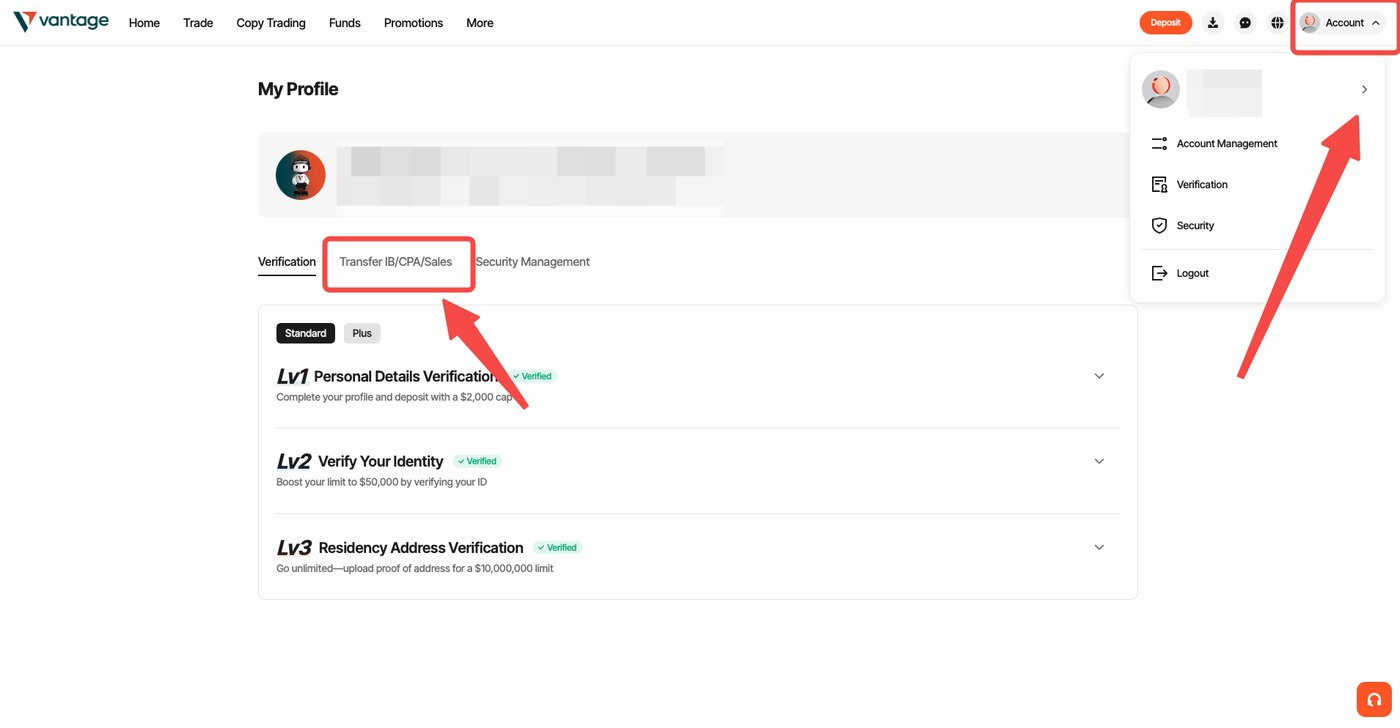Go to Home in navigation
Viewport: 1400px width, 728px height.
coord(144,23)
